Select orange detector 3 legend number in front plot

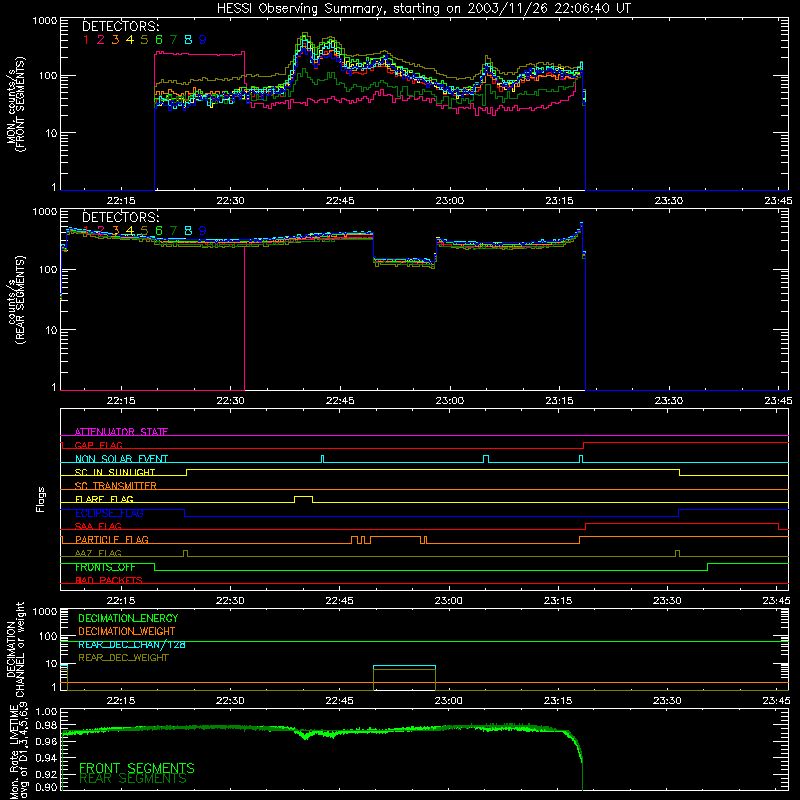(x=115, y=39)
